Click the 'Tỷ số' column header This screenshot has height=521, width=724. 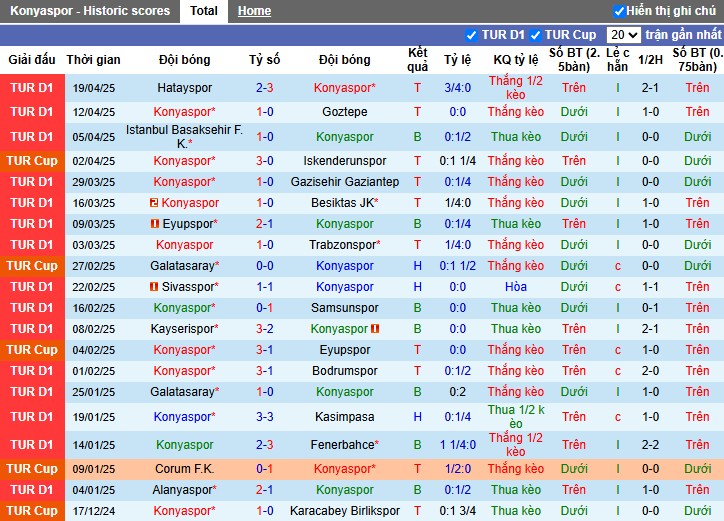pyautogui.click(x=265, y=60)
